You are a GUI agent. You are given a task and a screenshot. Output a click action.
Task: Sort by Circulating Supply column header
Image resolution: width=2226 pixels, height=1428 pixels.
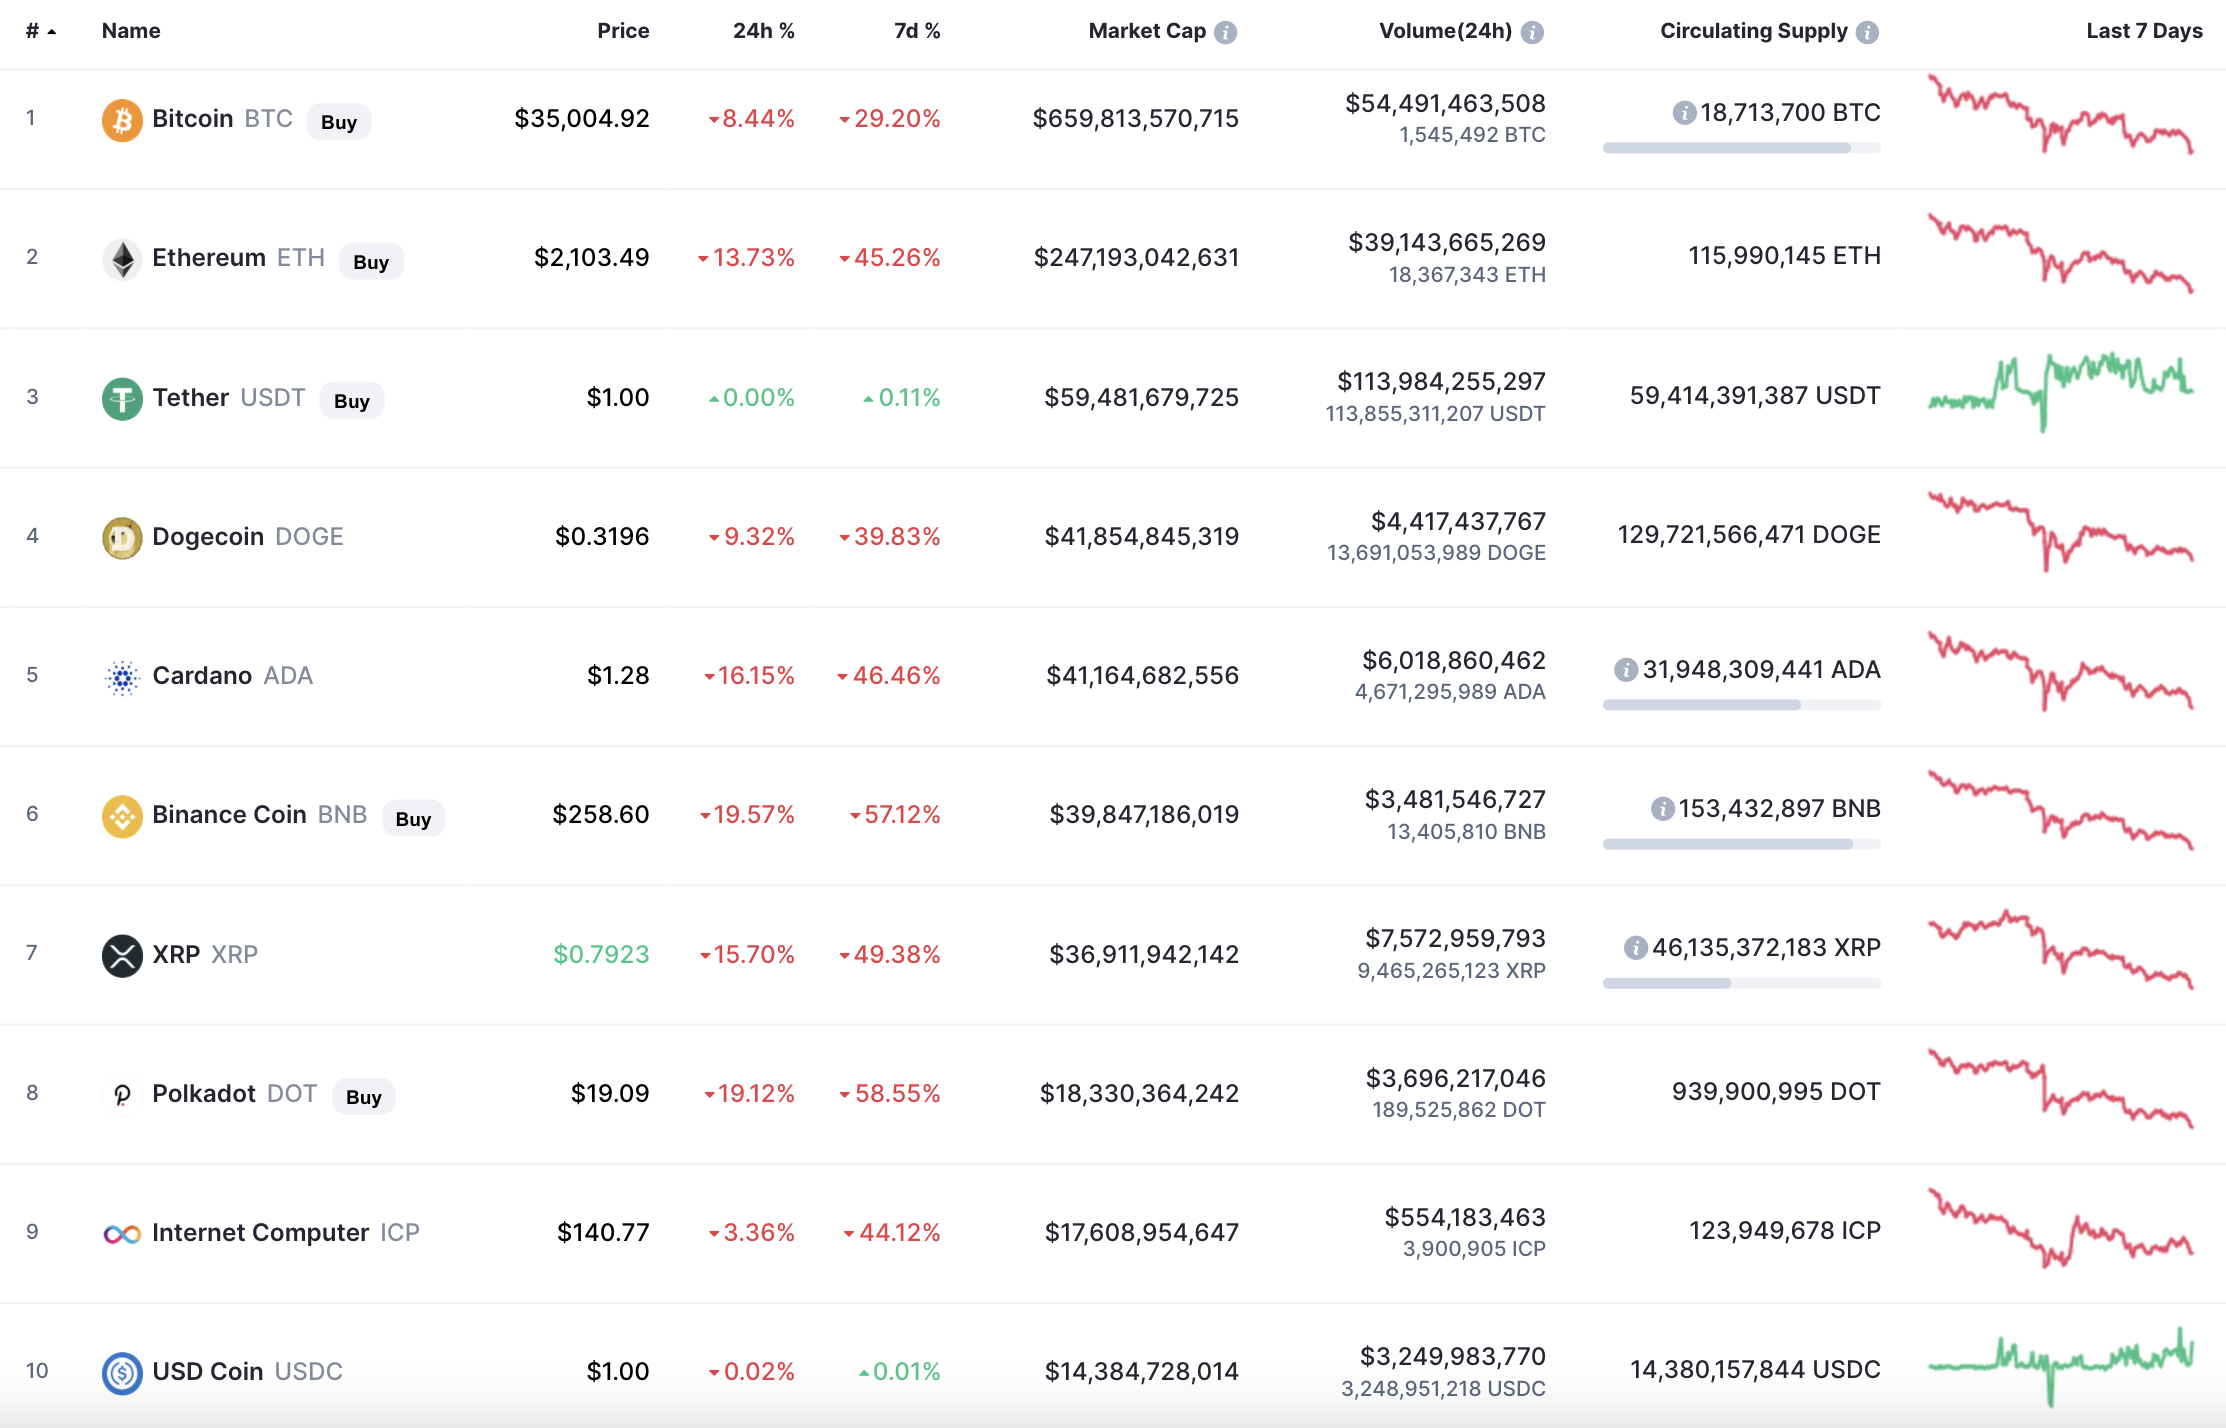pyautogui.click(x=1754, y=31)
